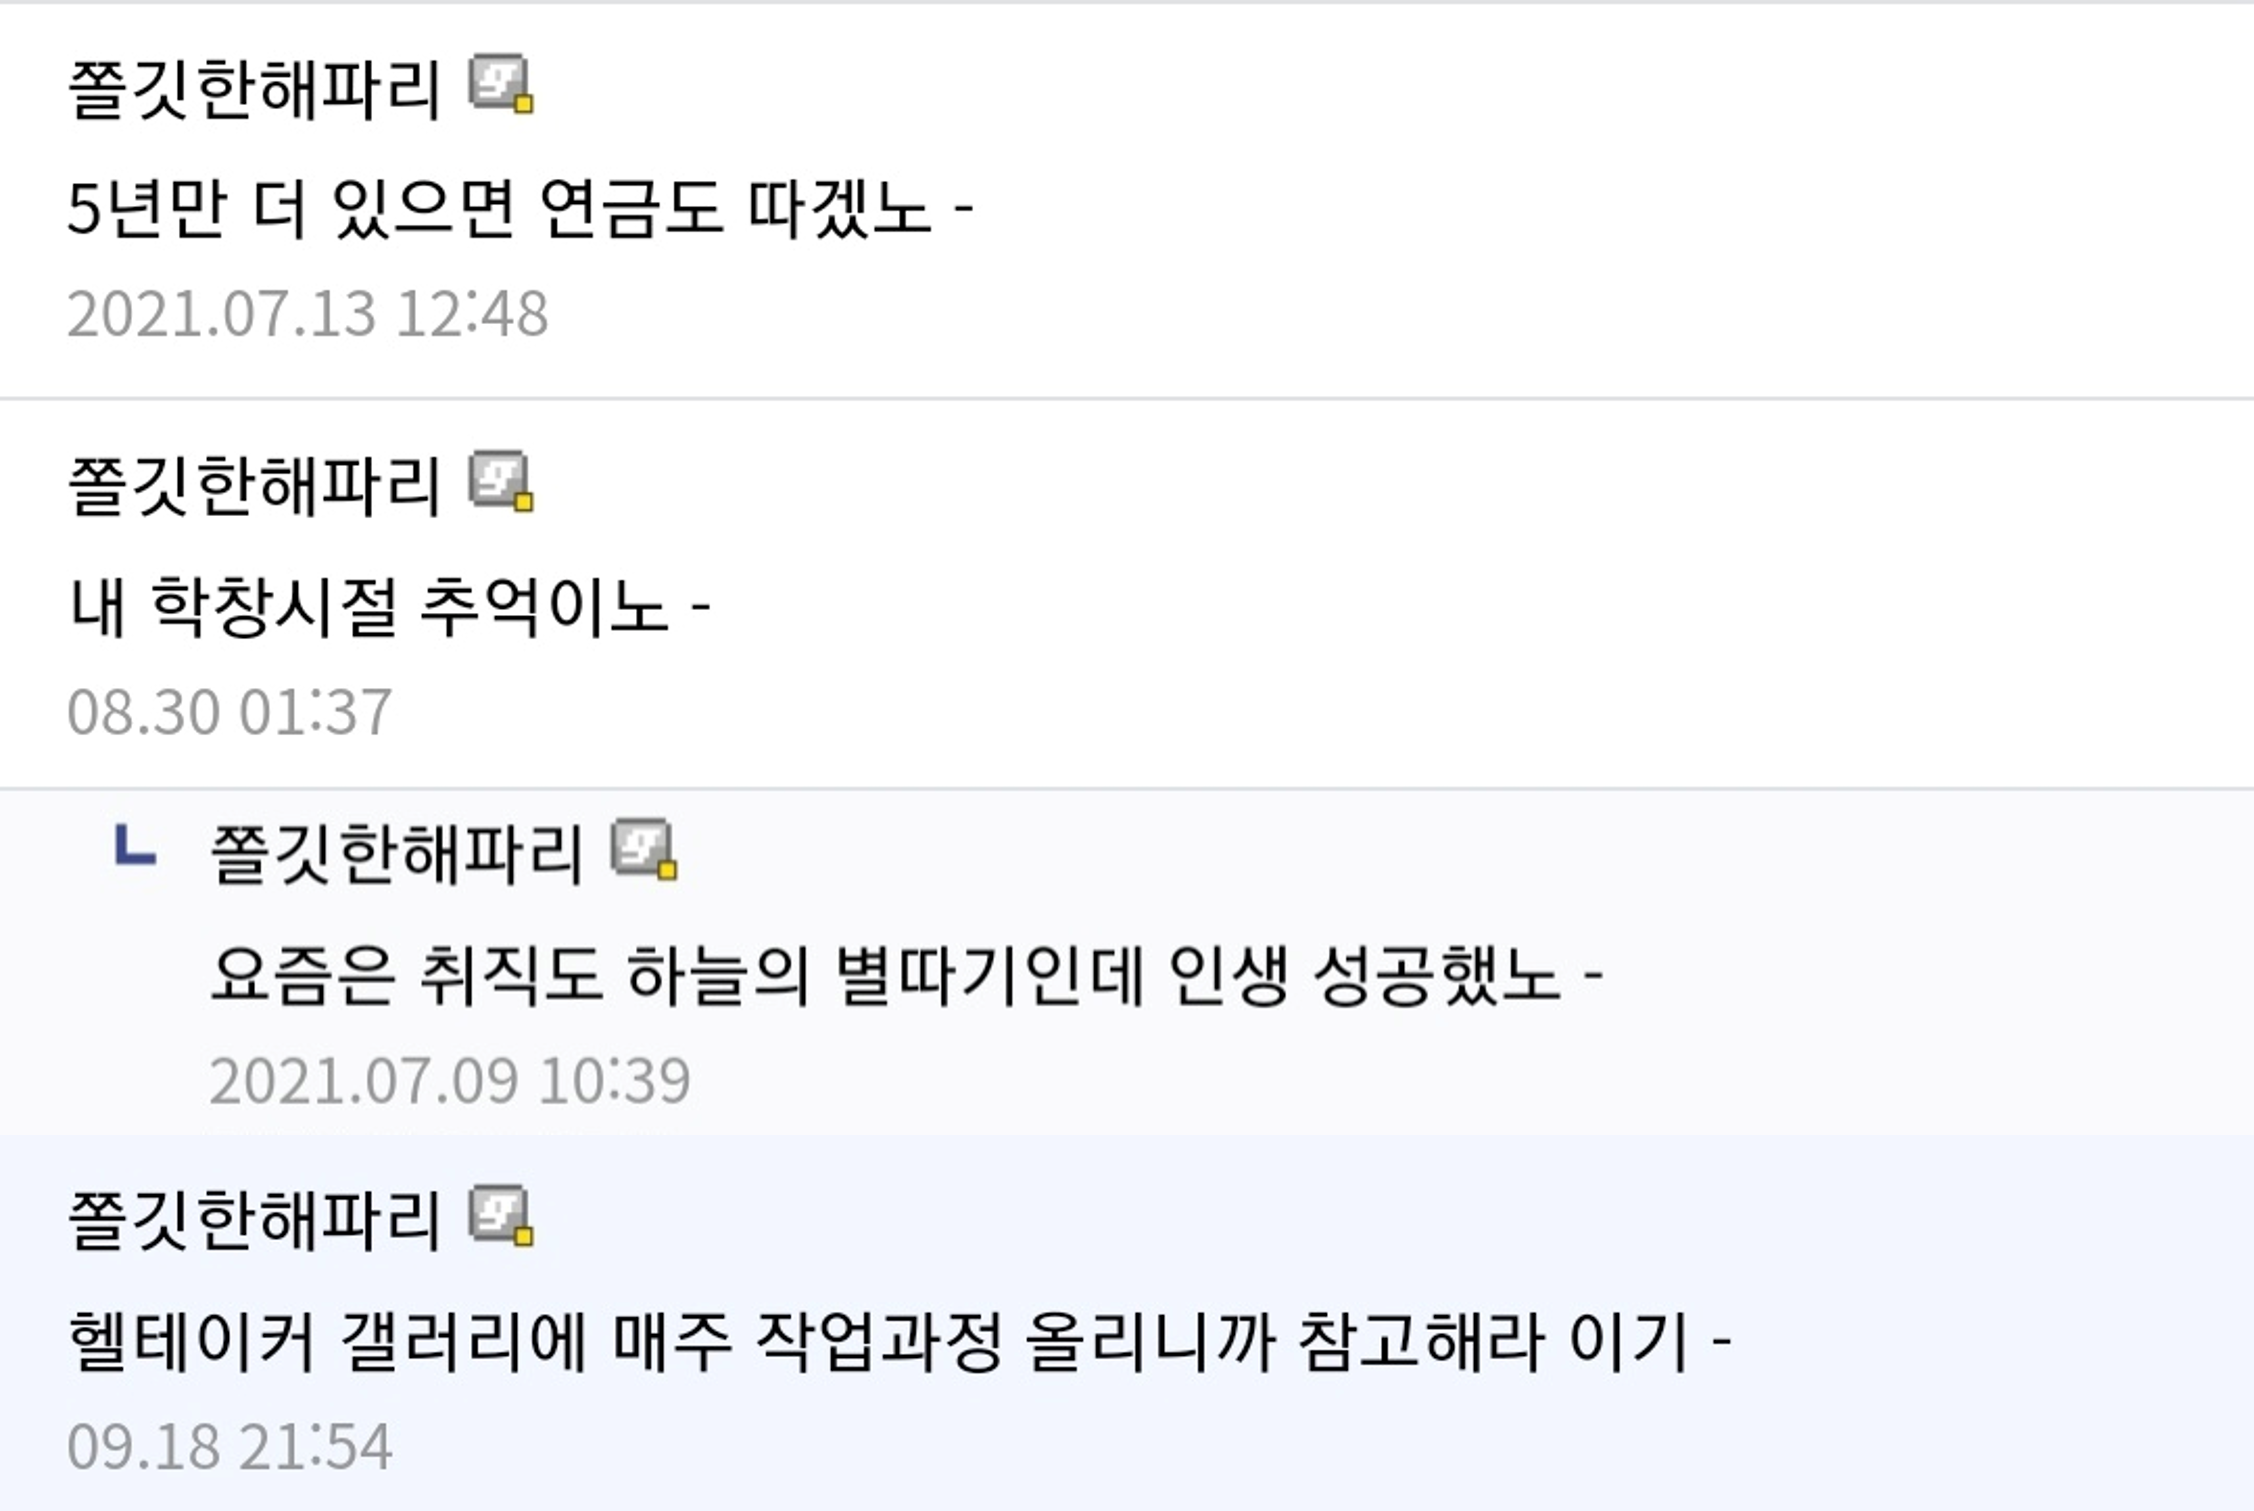Click the word '헬테이커' in the last comment
This screenshot has height=1511, width=2254.
click(x=192, y=1341)
